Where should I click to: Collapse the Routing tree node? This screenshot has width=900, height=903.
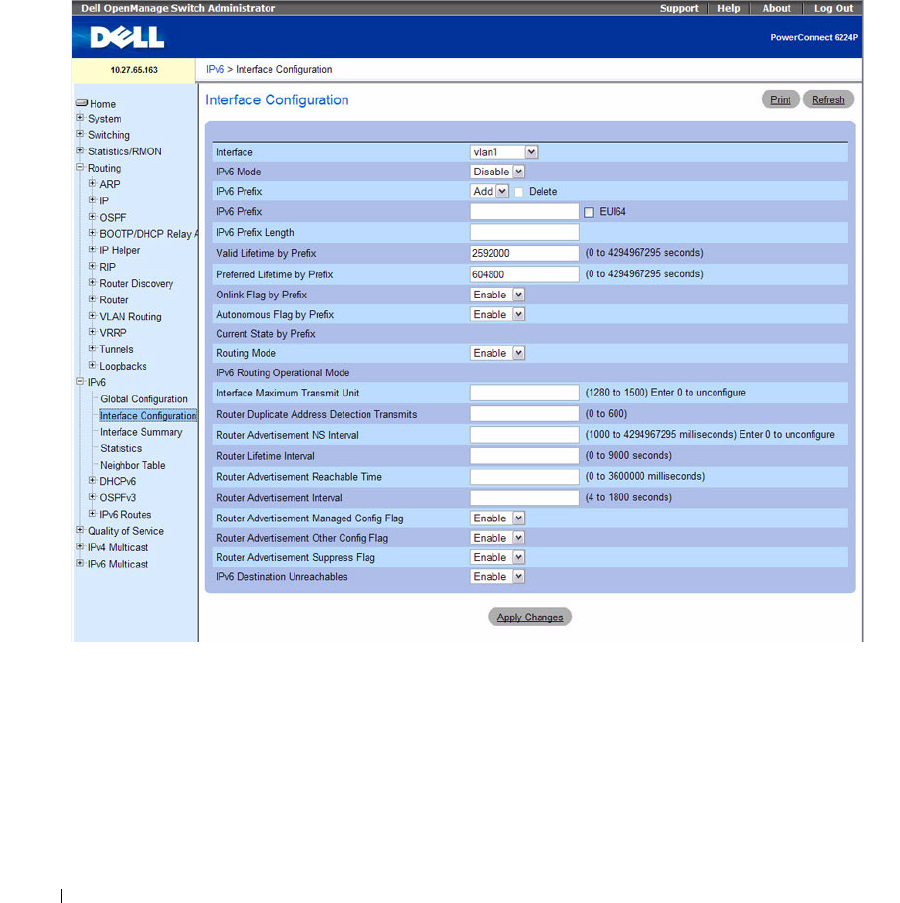(80, 168)
